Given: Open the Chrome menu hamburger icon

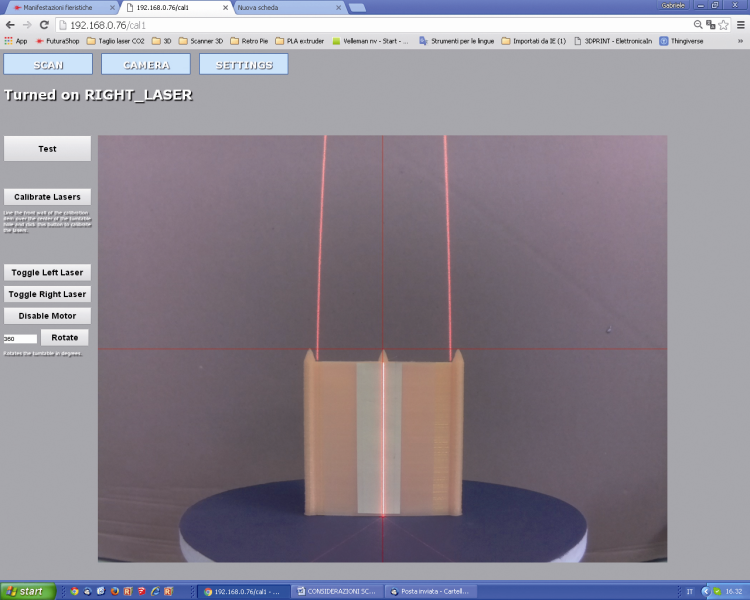Looking at the screenshot, I should pyautogui.click(x=740, y=25).
